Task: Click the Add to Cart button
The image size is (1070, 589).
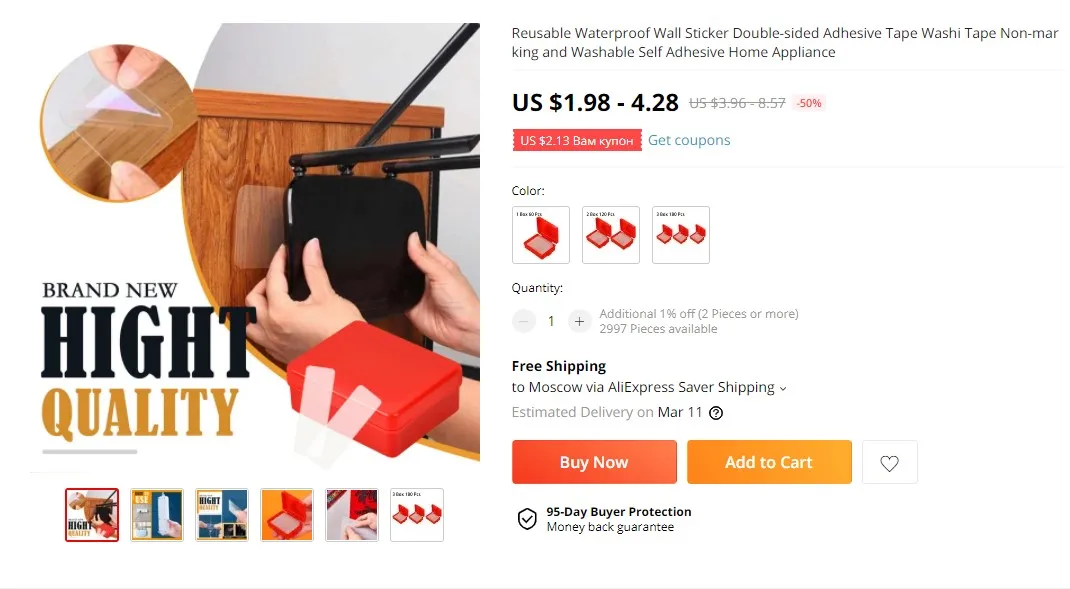Action: (769, 462)
